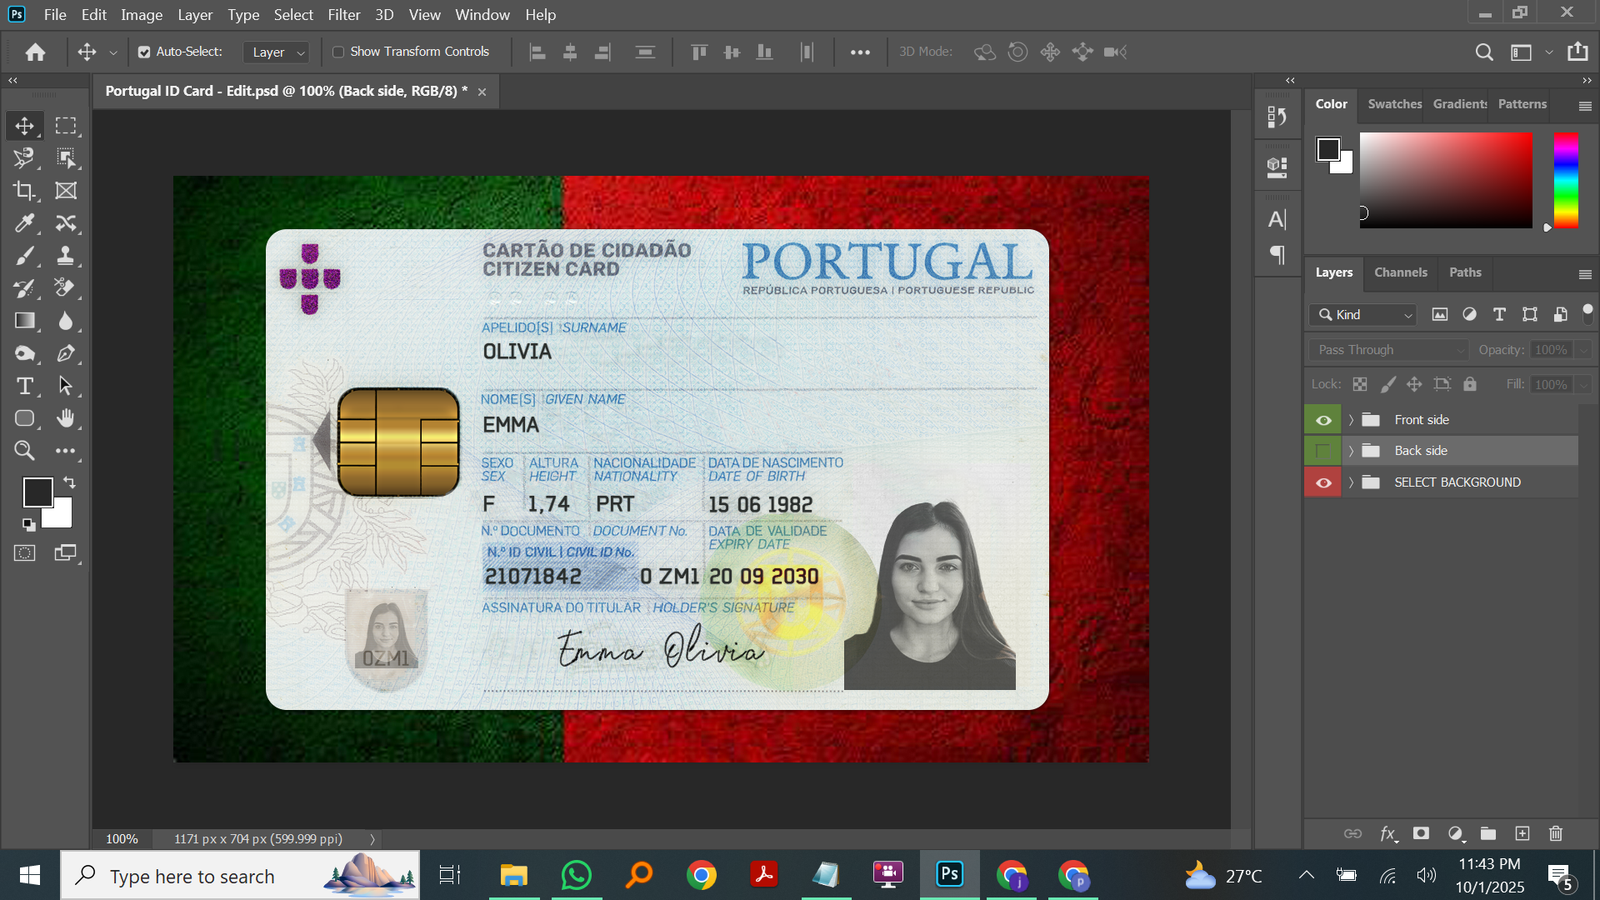Create a new group with folder button

pyautogui.click(x=1488, y=833)
